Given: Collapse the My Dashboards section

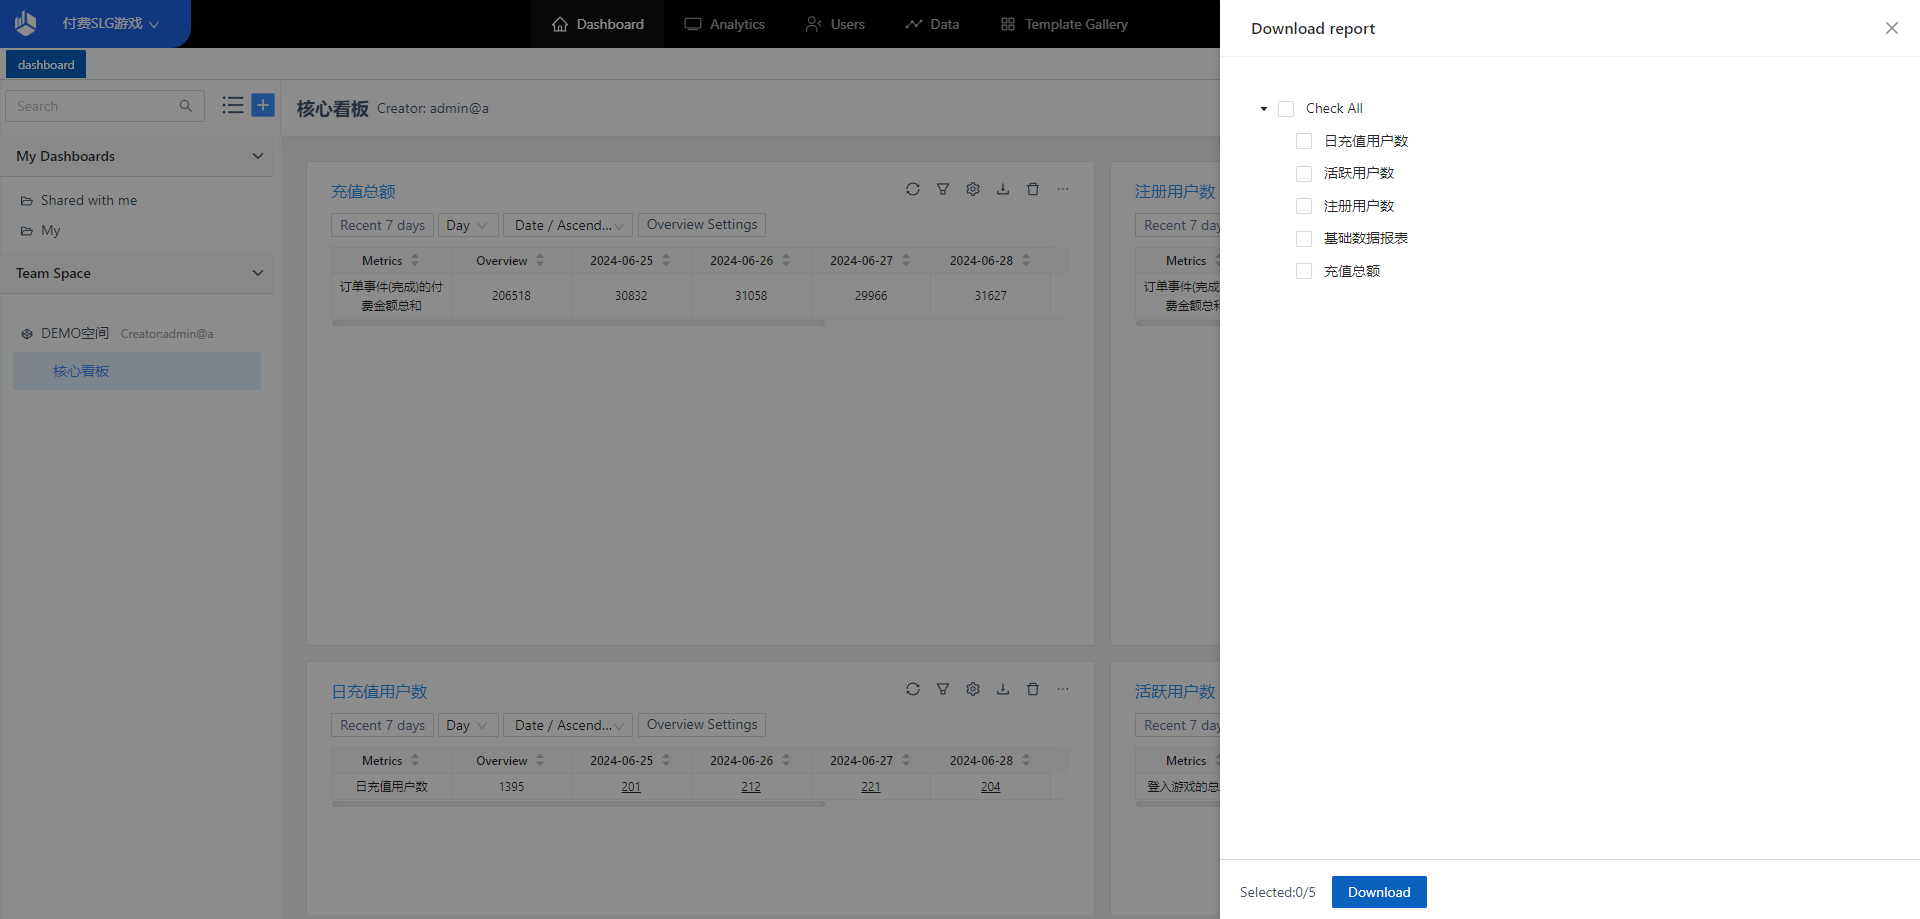Looking at the screenshot, I should click(x=257, y=156).
